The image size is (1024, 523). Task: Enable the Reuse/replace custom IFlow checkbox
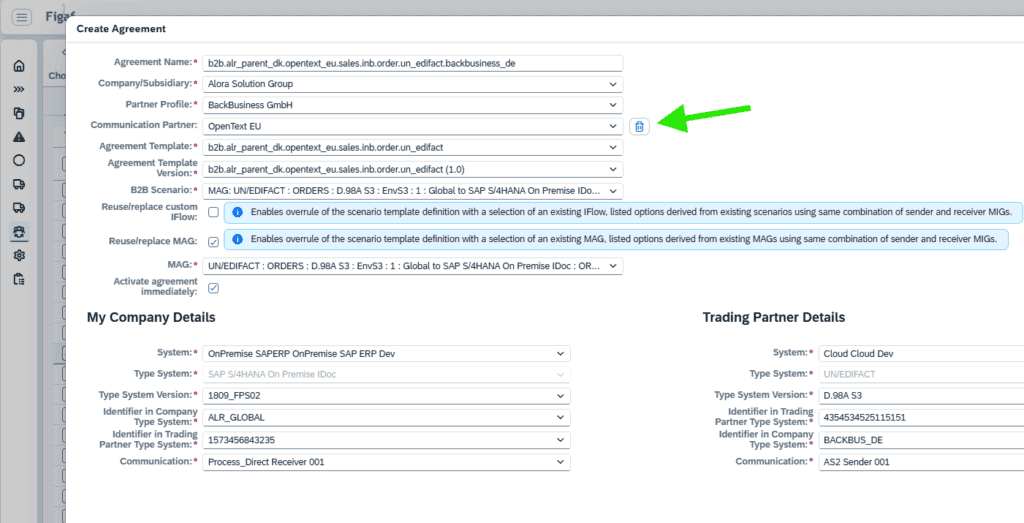(x=214, y=212)
